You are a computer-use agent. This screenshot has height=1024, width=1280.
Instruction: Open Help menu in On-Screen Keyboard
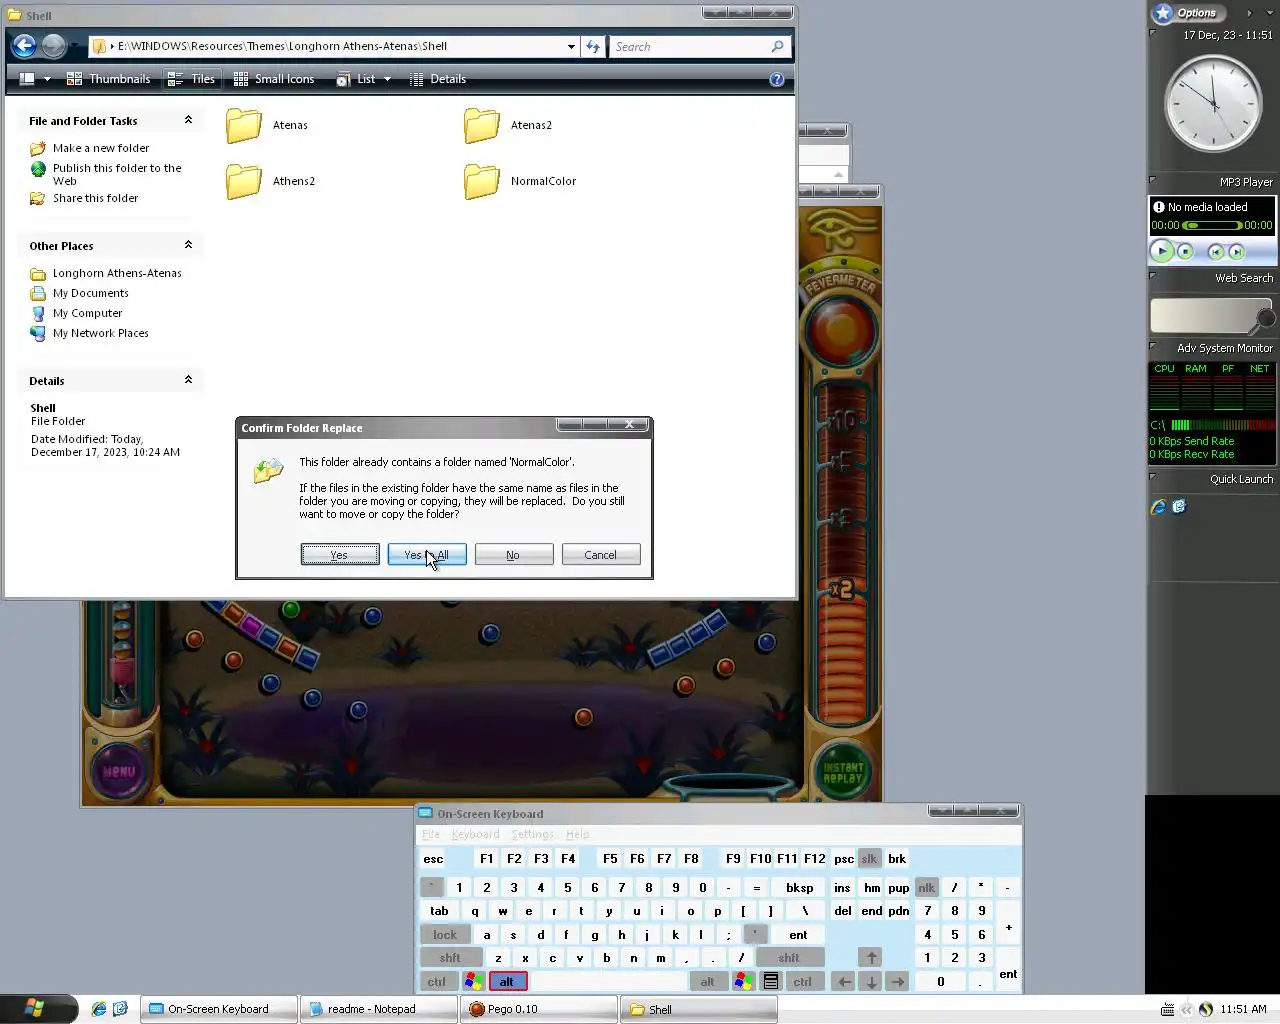coord(578,834)
